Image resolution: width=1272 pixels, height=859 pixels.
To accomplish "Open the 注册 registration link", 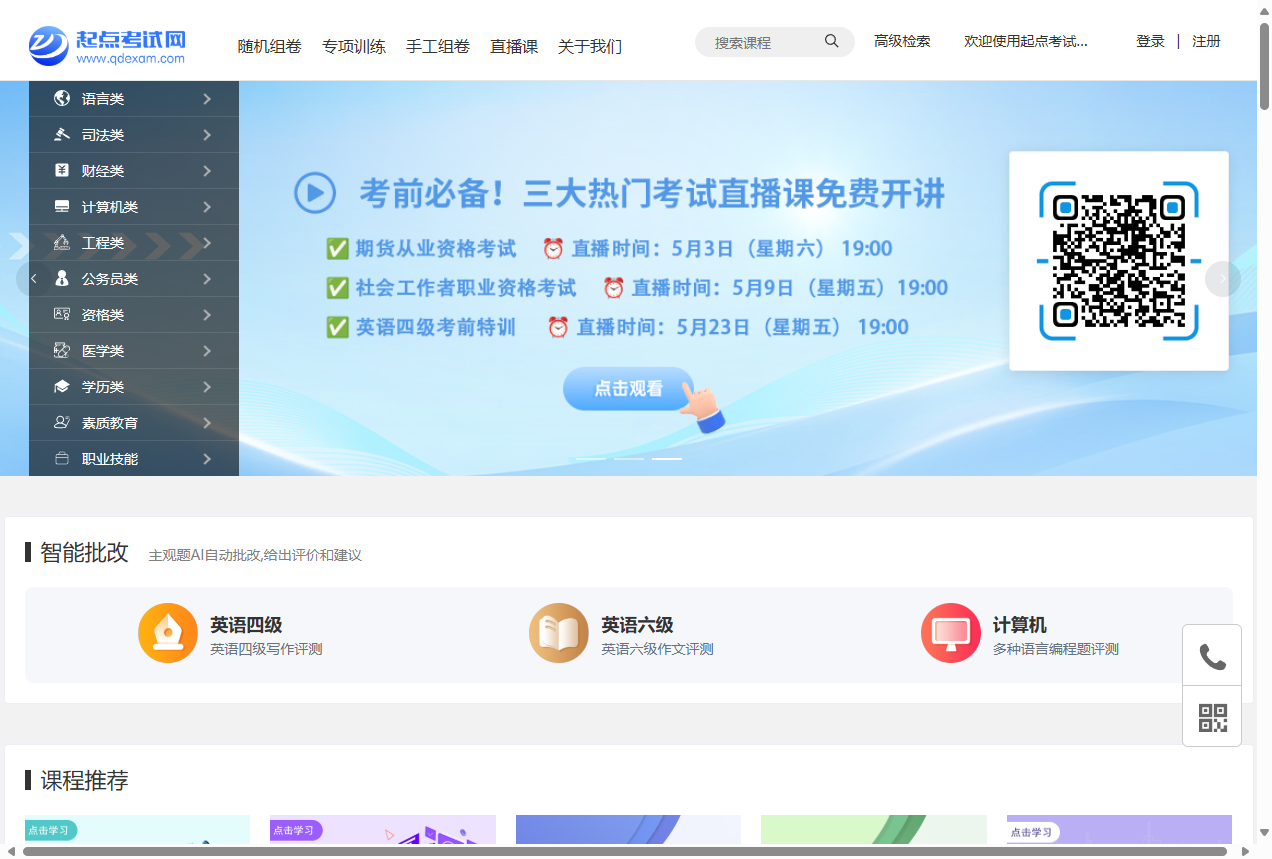I will click(x=1207, y=42).
